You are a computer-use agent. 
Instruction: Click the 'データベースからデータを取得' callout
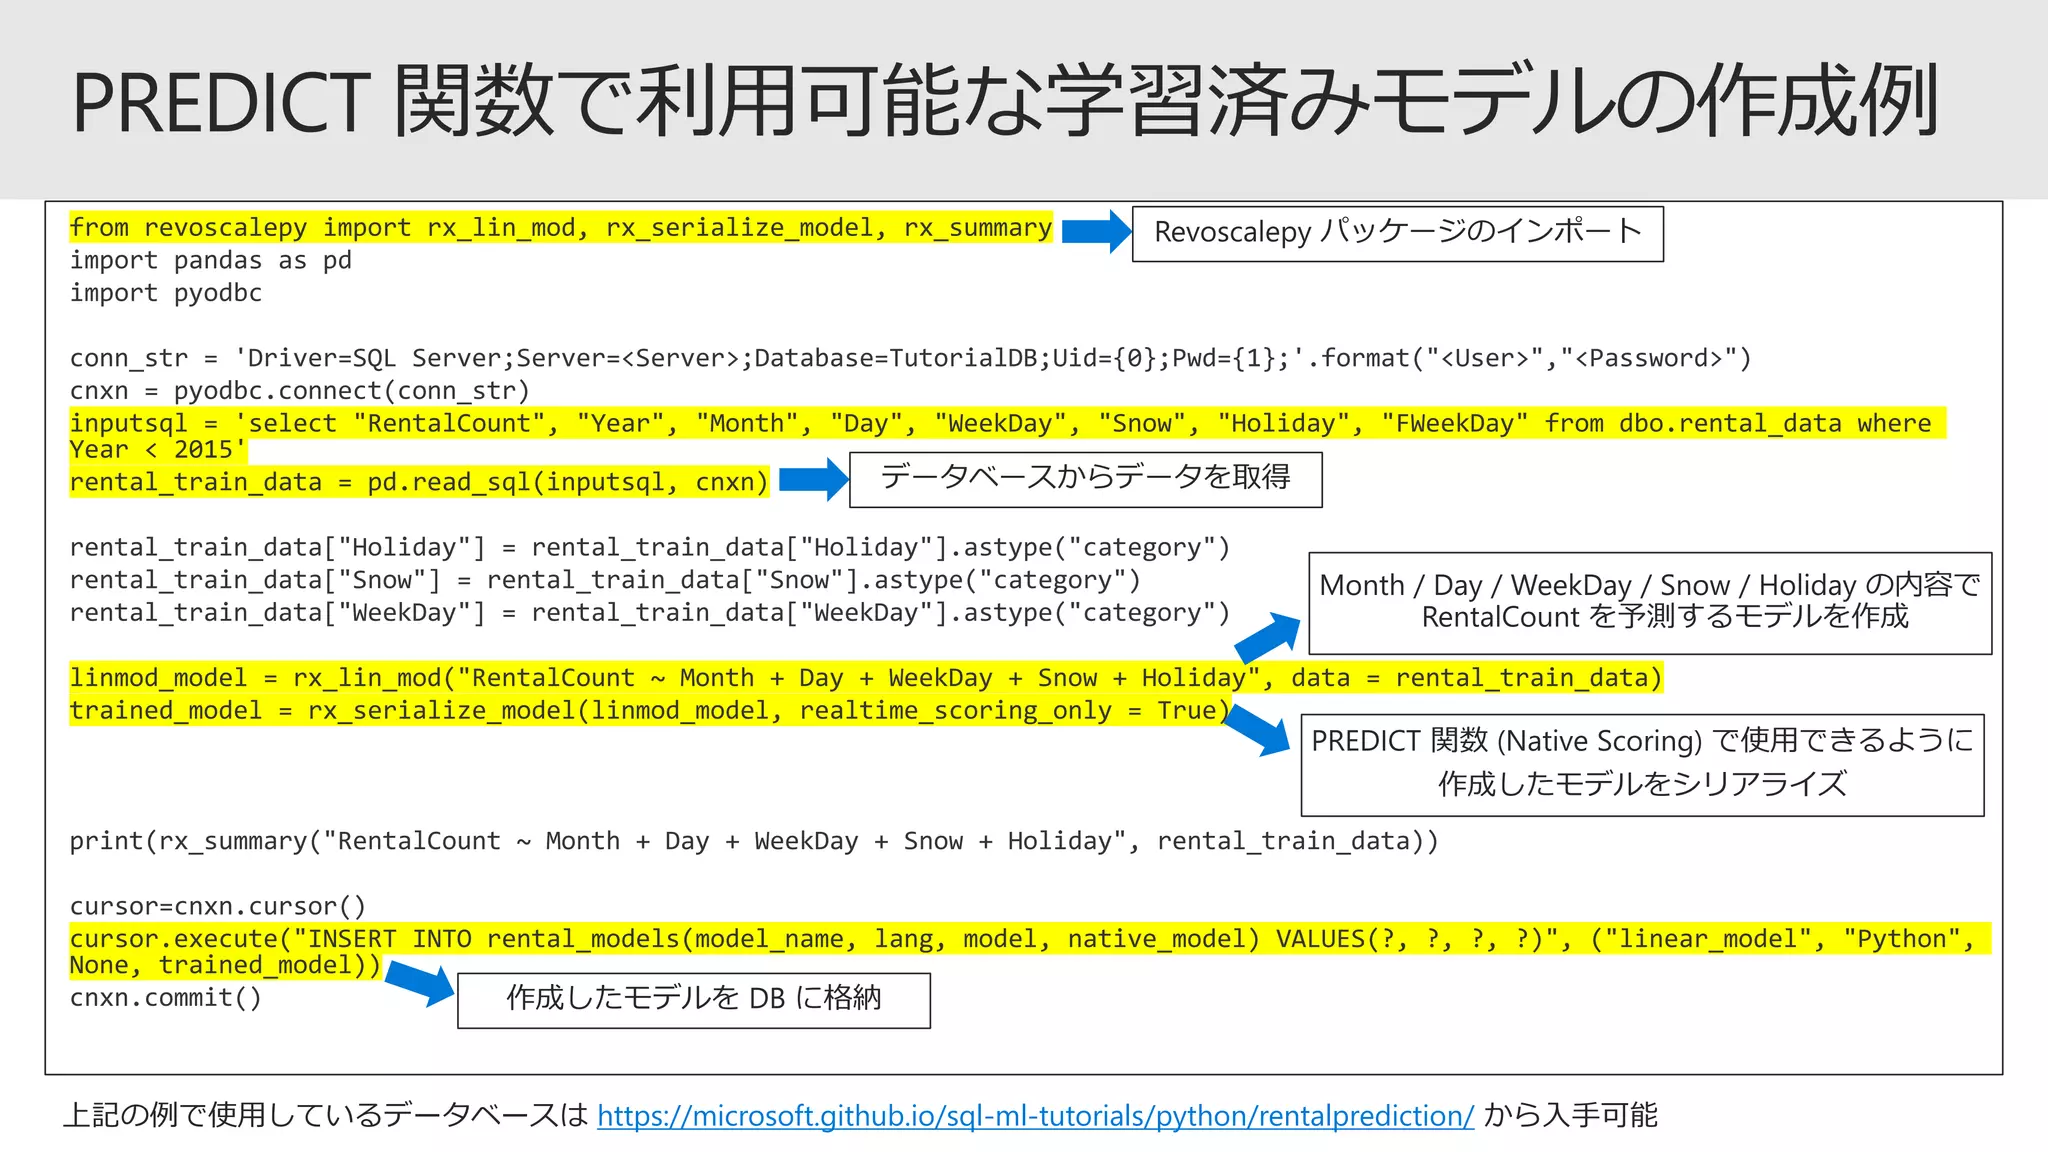[x=1086, y=480]
